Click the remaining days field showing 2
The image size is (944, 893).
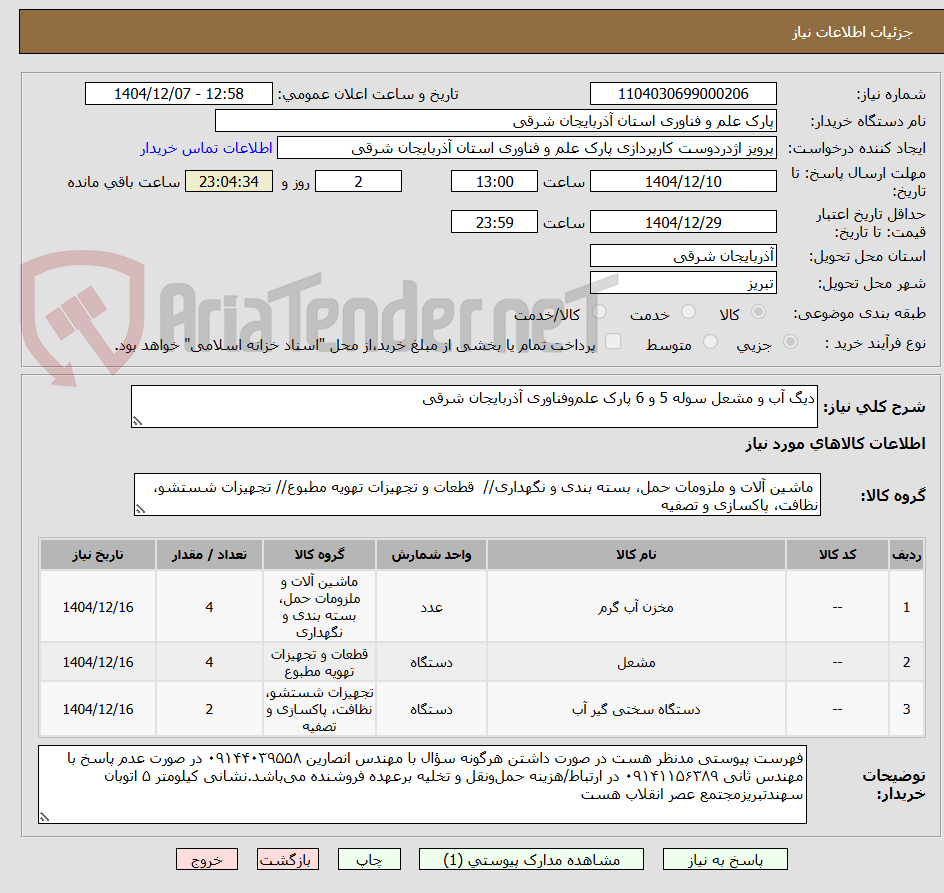coord(358,181)
